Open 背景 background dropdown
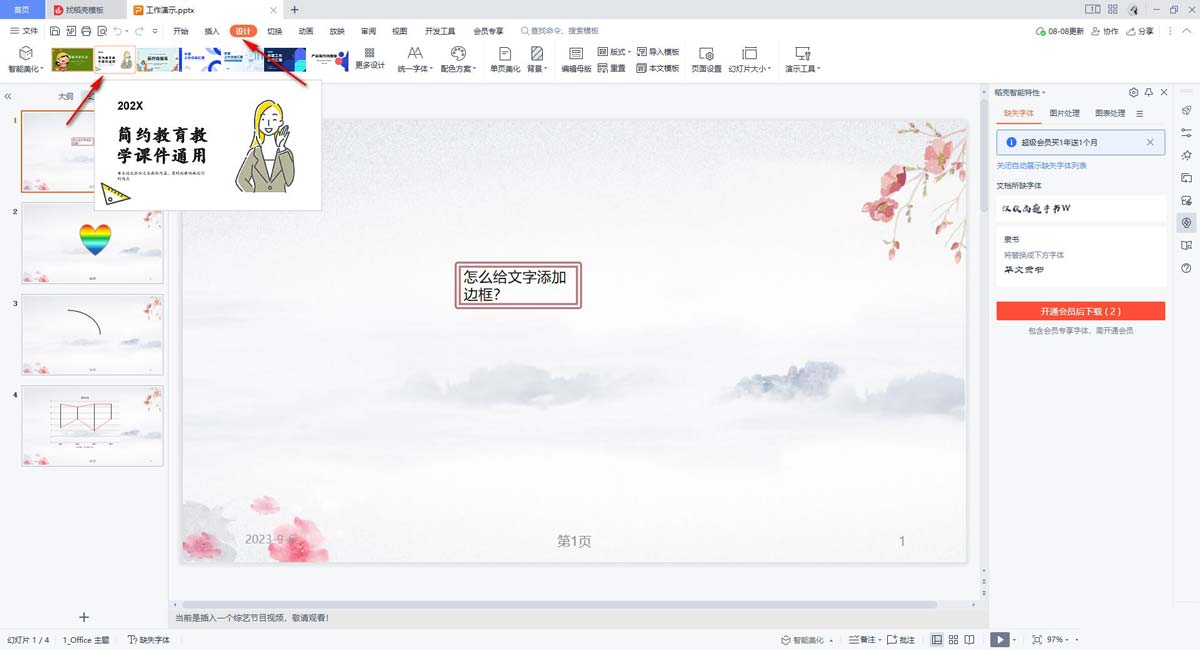The height and width of the screenshot is (650, 1200). tap(538, 59)
